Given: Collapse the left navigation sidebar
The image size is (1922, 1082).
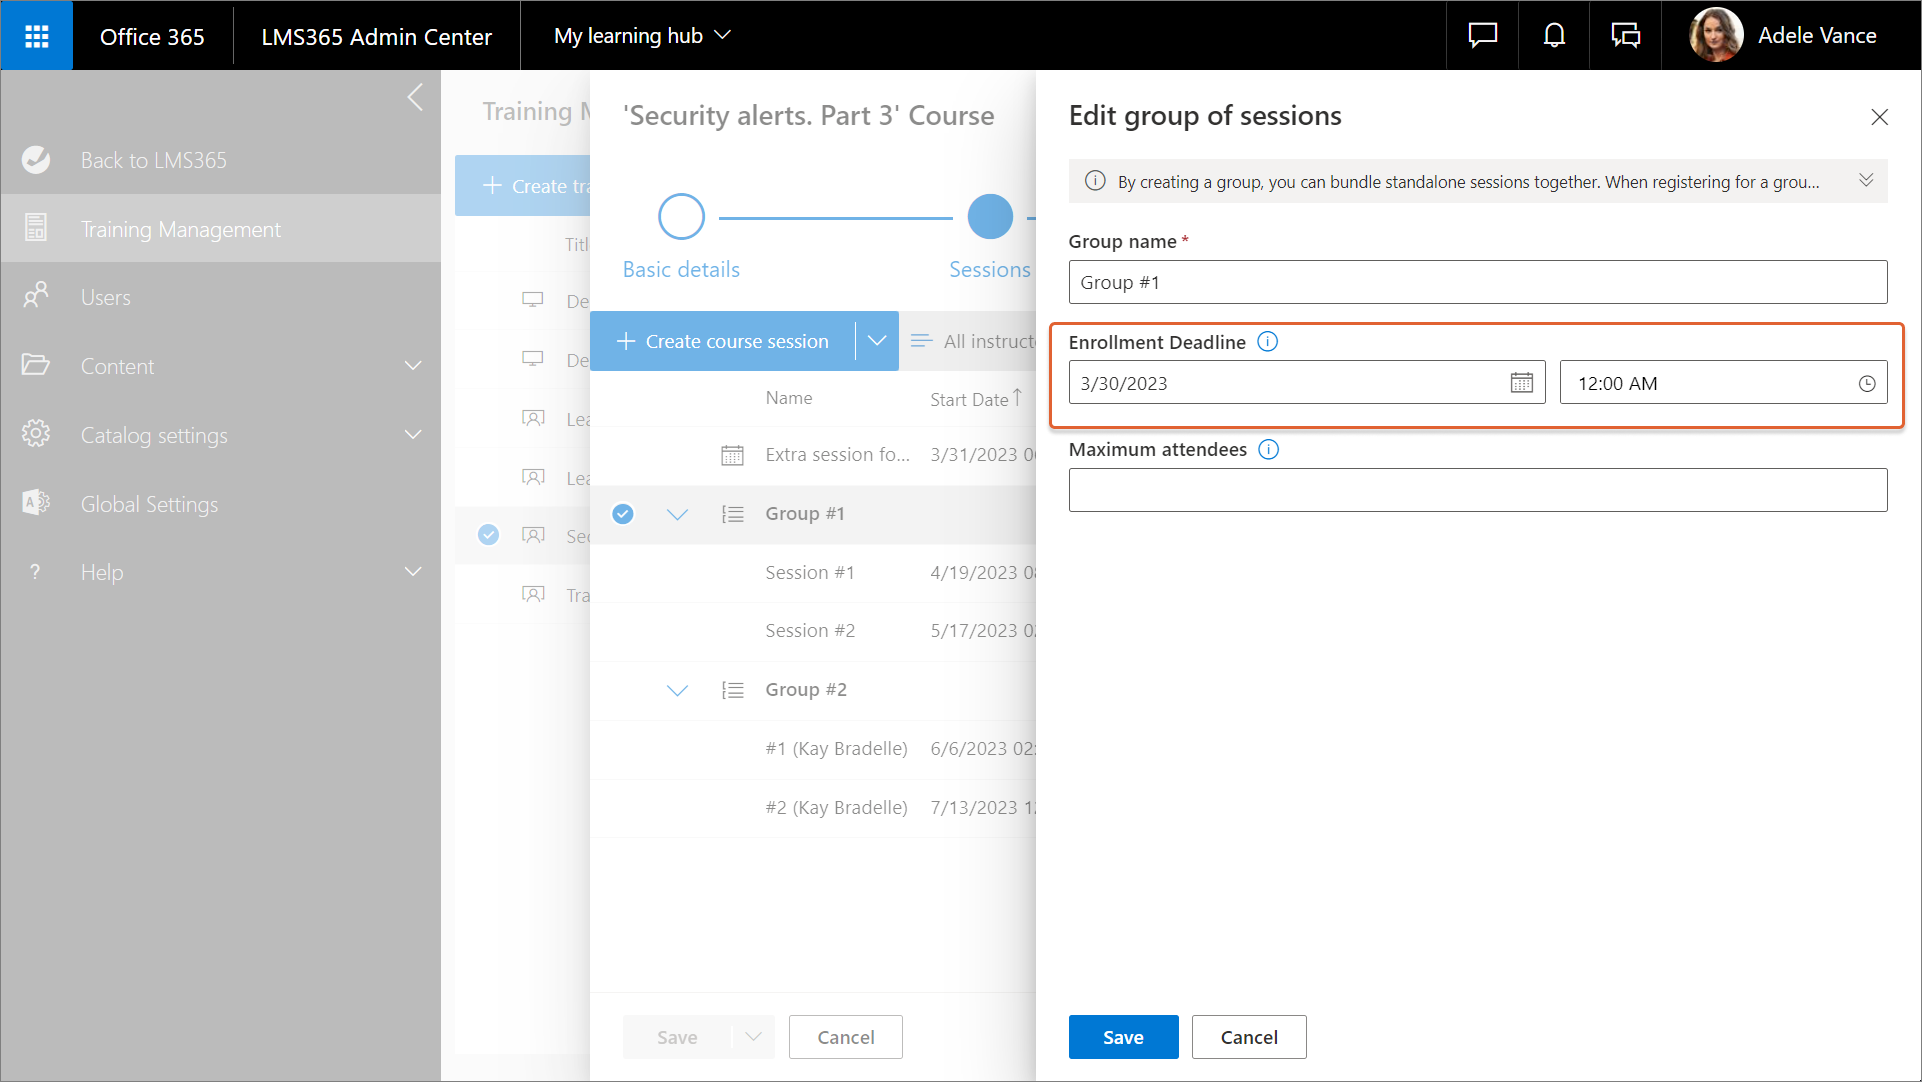Looking at the screenshot, I should tap(415, 98).
